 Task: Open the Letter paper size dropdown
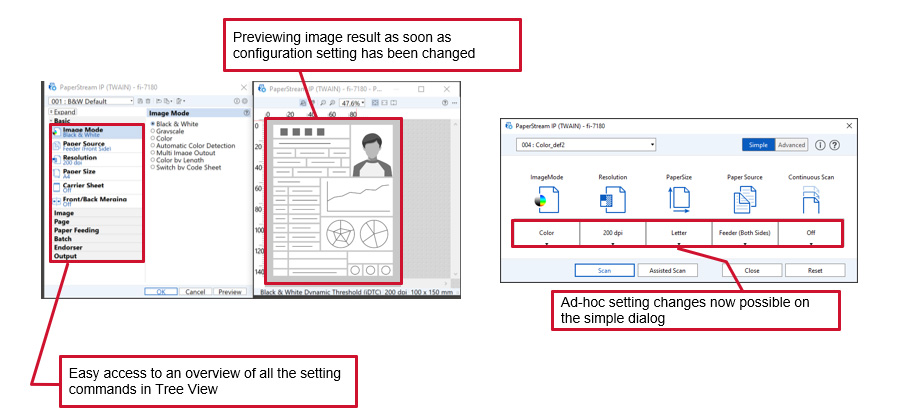[679, 233]
